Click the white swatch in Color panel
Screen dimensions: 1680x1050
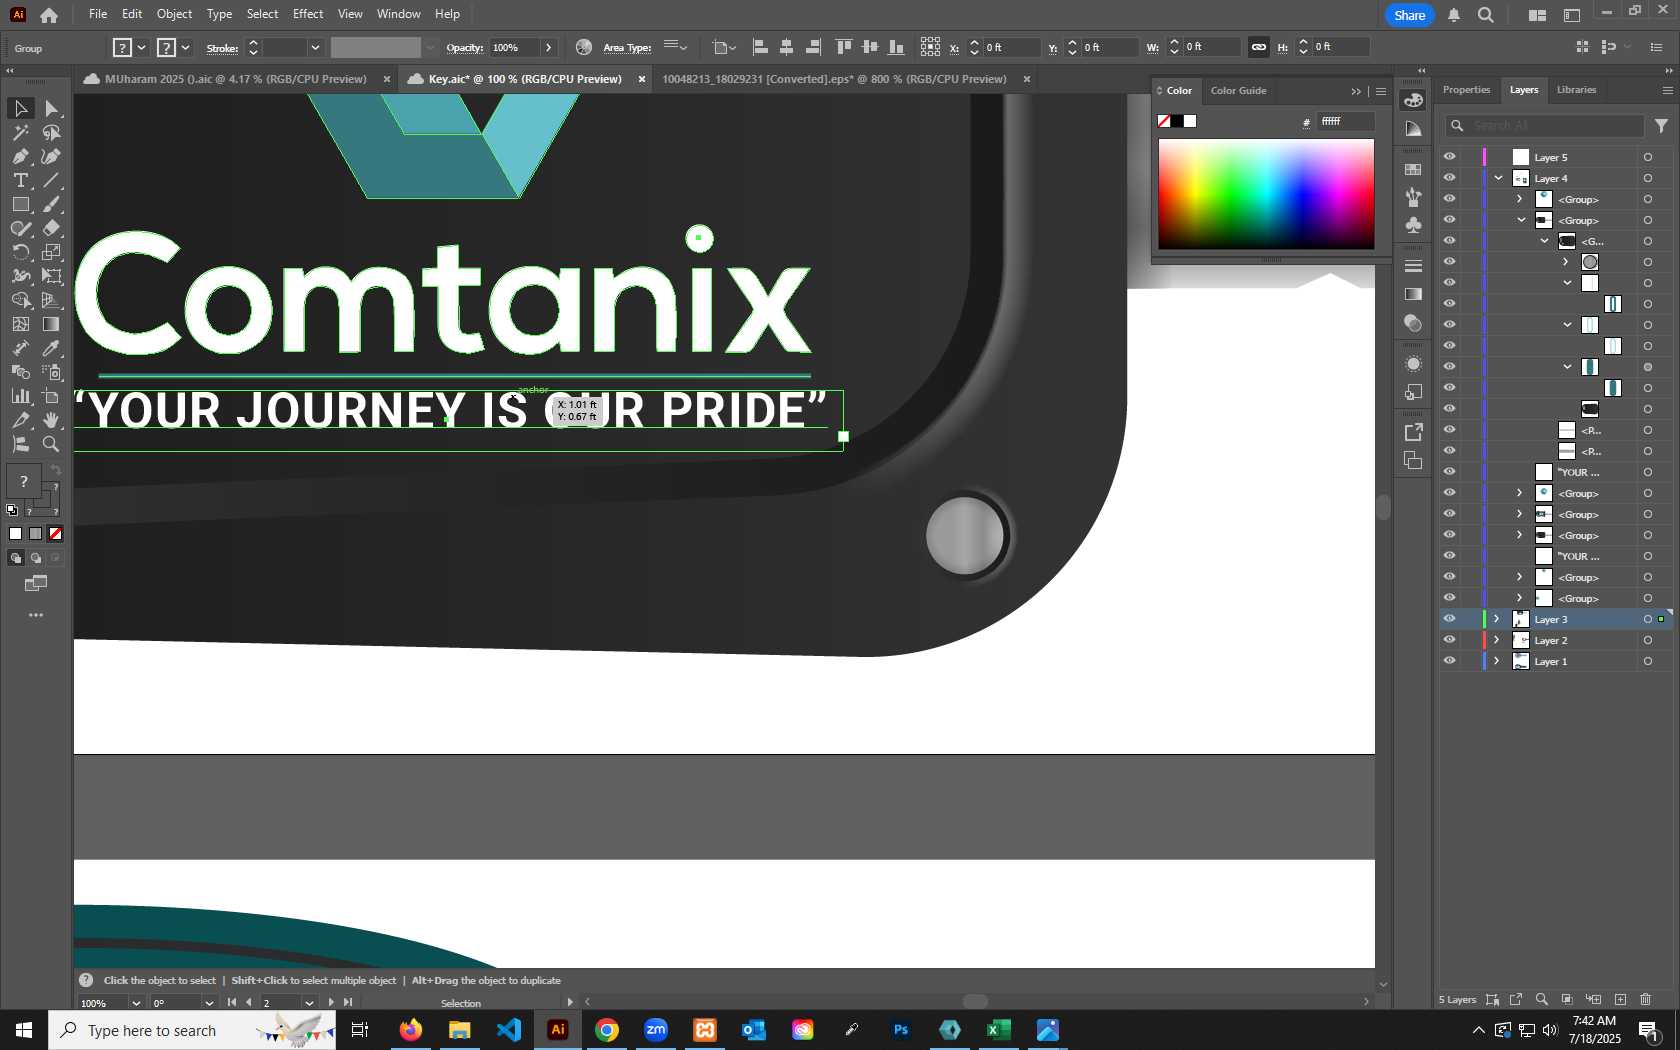[x=1190, y=121]
